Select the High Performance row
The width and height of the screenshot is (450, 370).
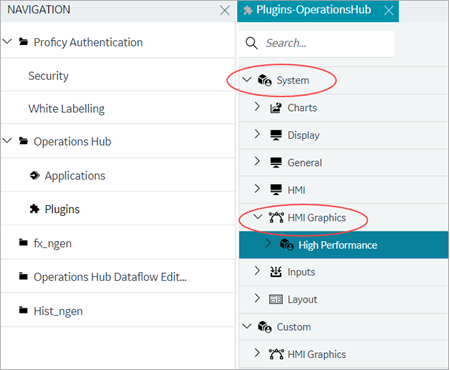click(x=344, y=245)
